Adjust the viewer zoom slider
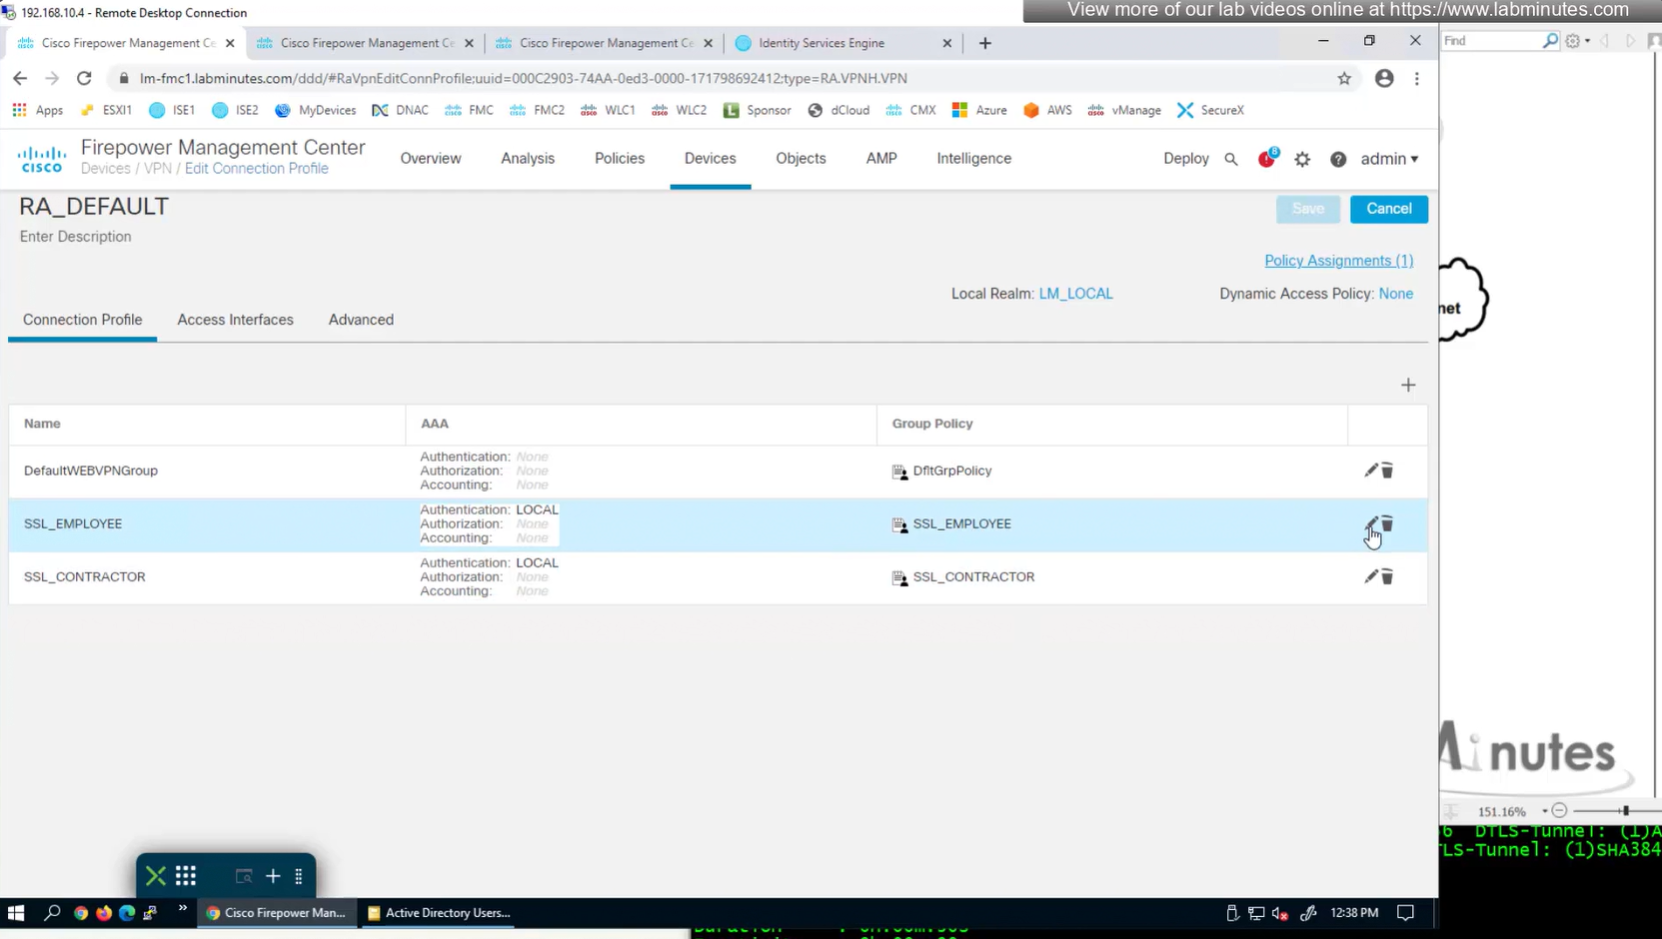The height and width of the screenshot is (939, 1662). click(1625, 811)
